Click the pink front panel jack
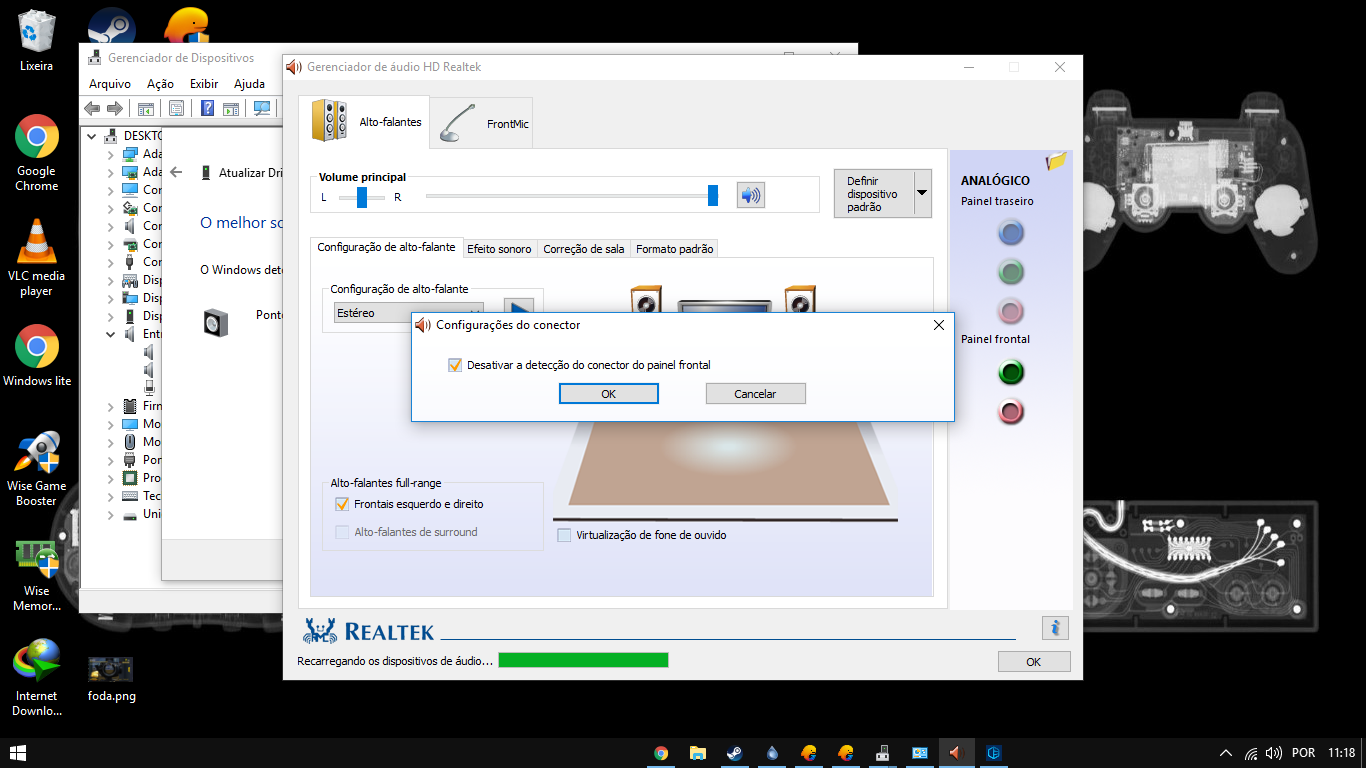 tap(1011, 411)
